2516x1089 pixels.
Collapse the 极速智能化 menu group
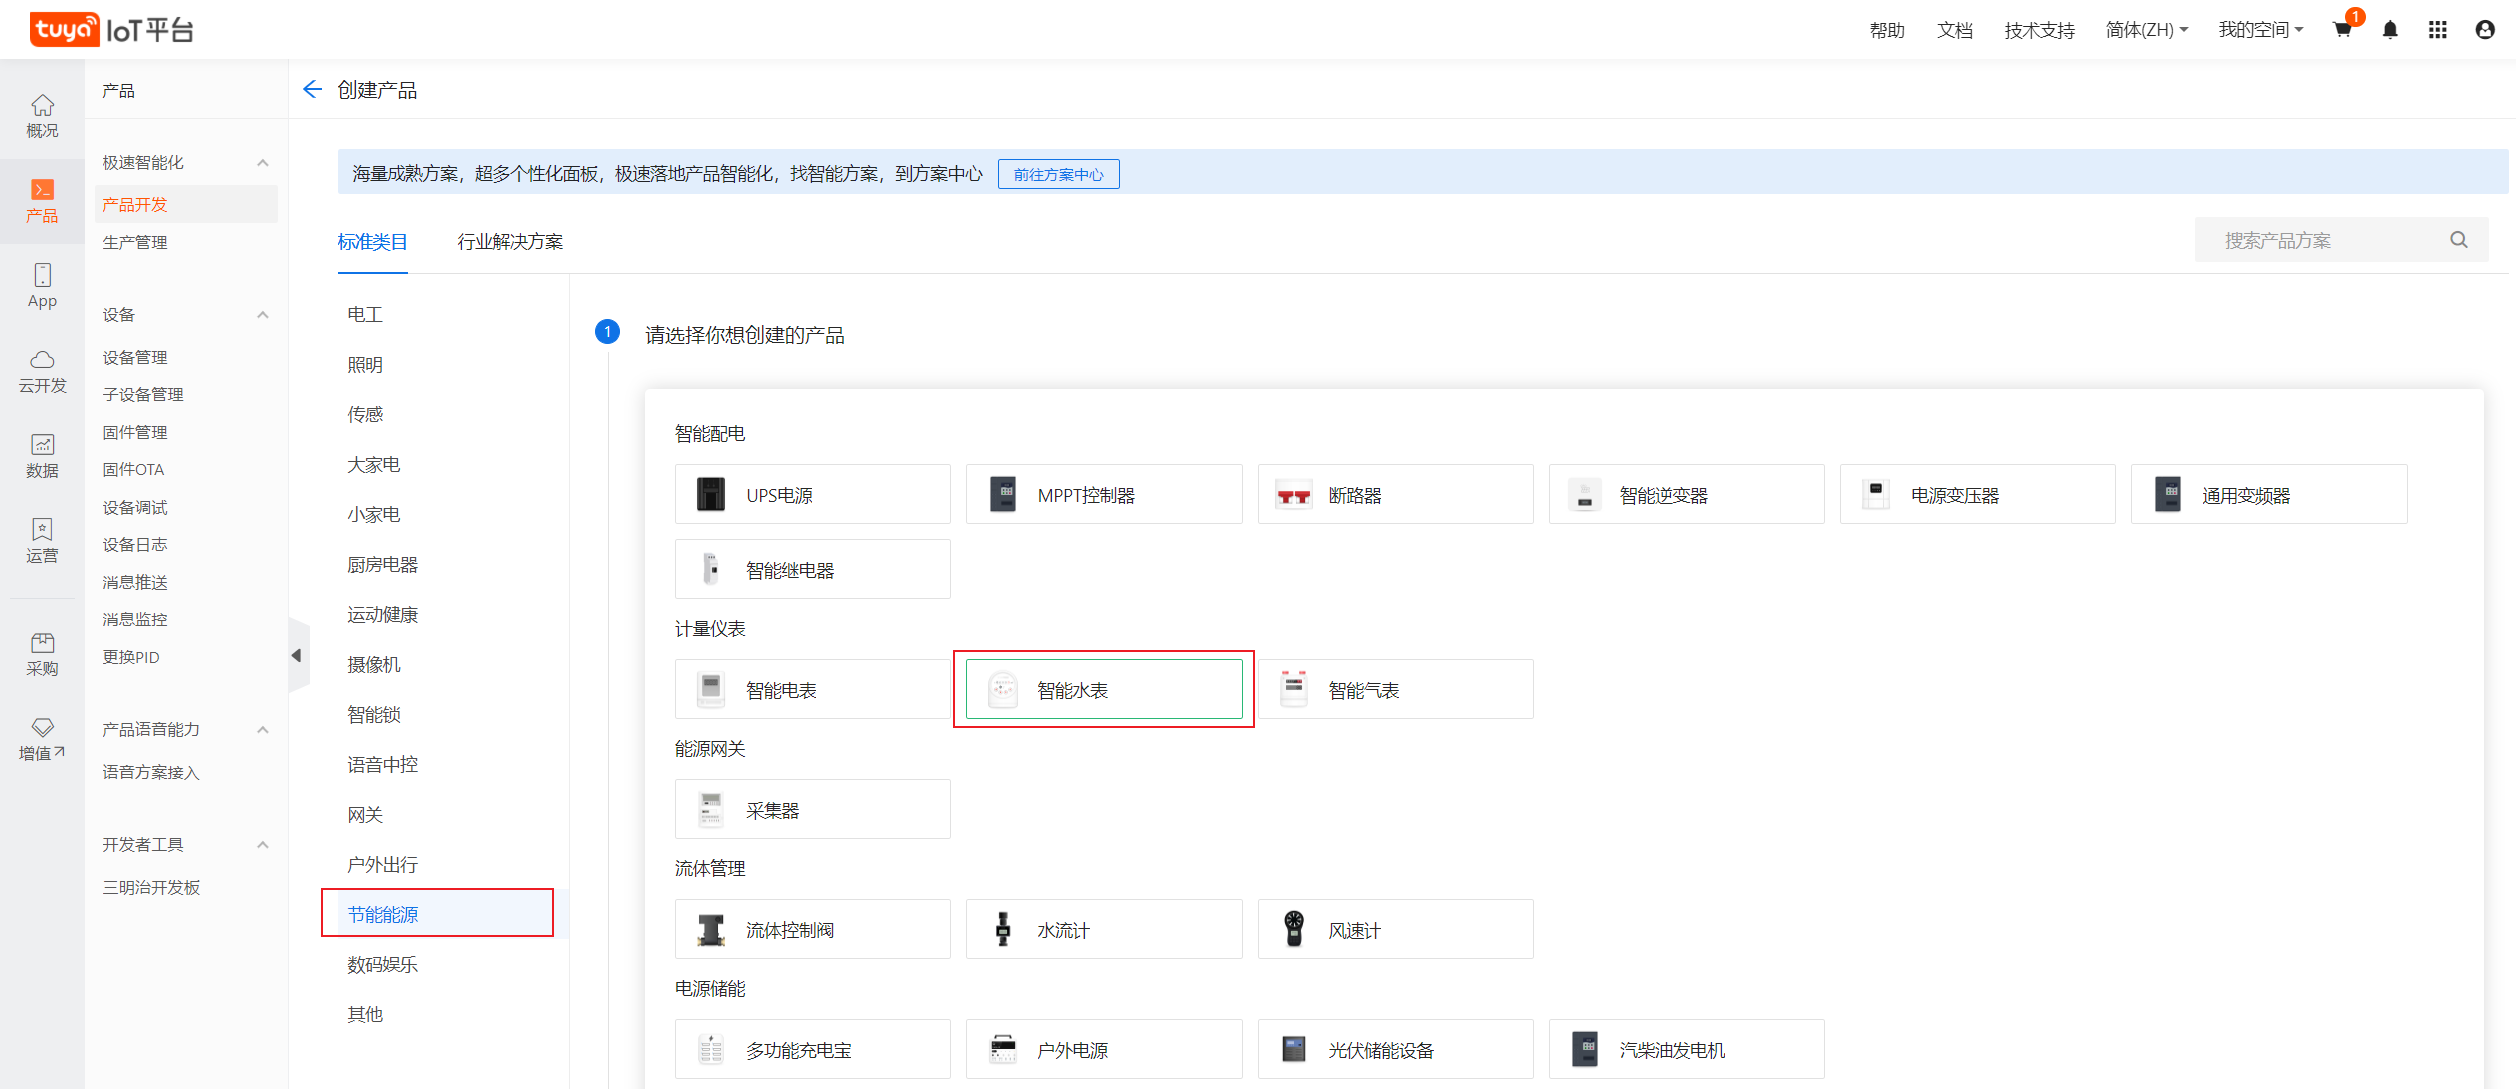(263, 162)
